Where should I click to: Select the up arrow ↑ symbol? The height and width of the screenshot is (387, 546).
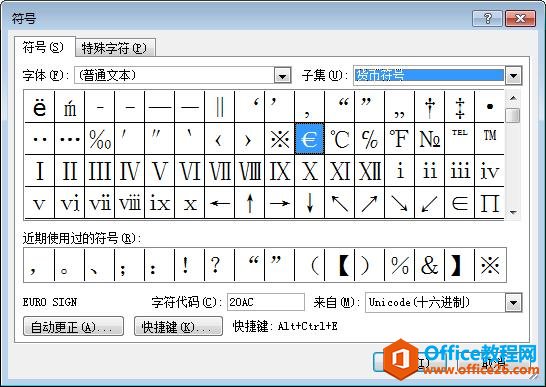click(x=250, y=203)
